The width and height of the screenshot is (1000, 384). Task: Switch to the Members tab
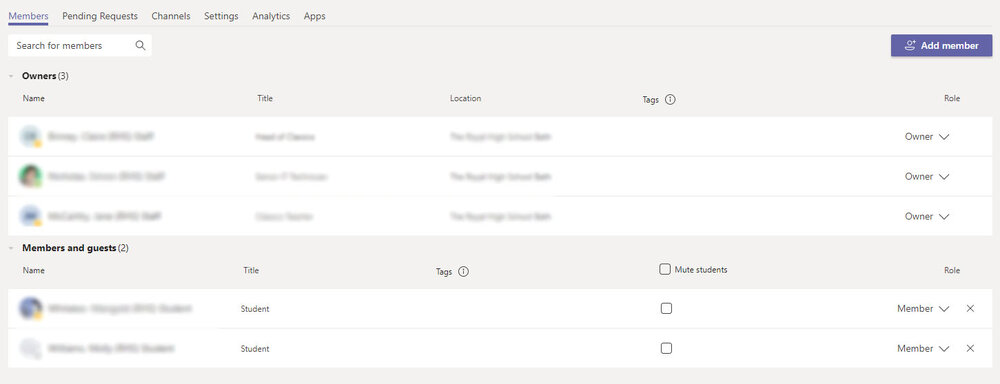click(28, 16)
